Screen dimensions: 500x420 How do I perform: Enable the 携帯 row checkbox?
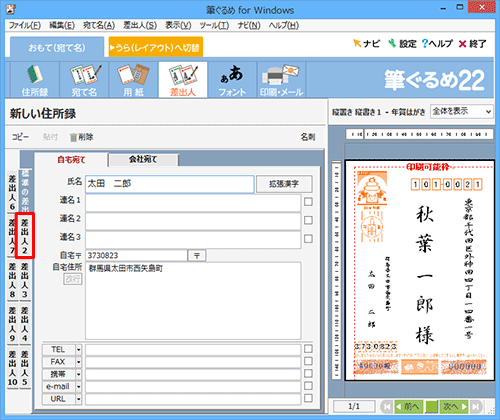click(x=308, y=374)
